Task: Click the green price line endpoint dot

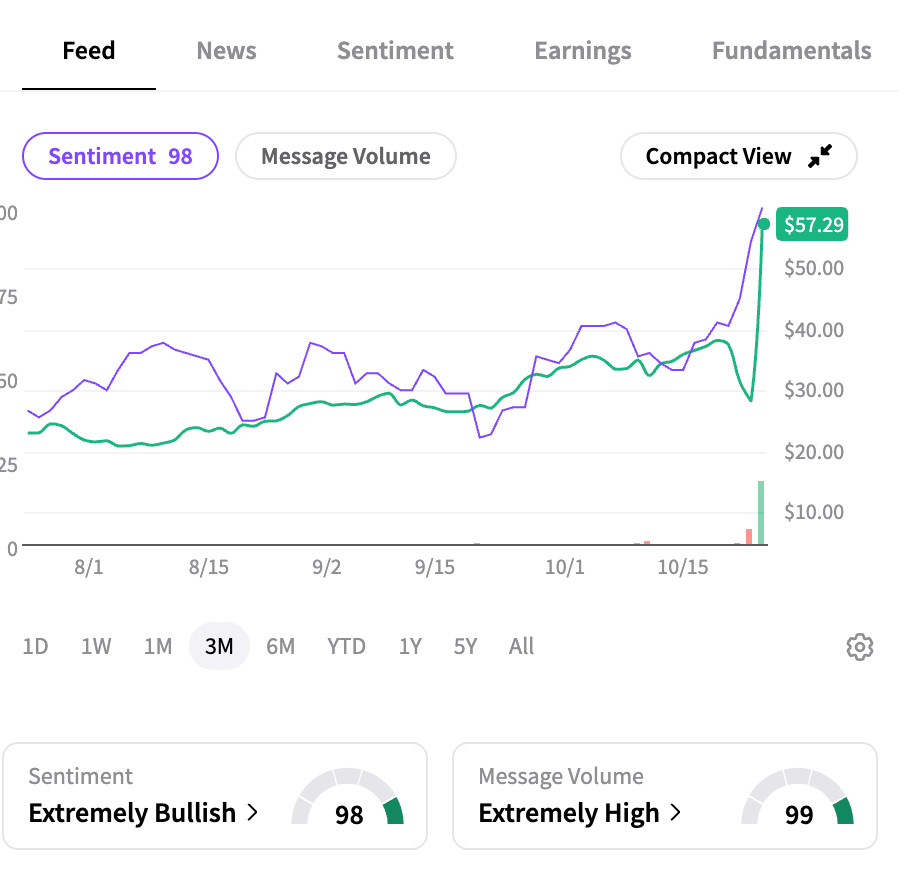Action: (x=764, y=224)
